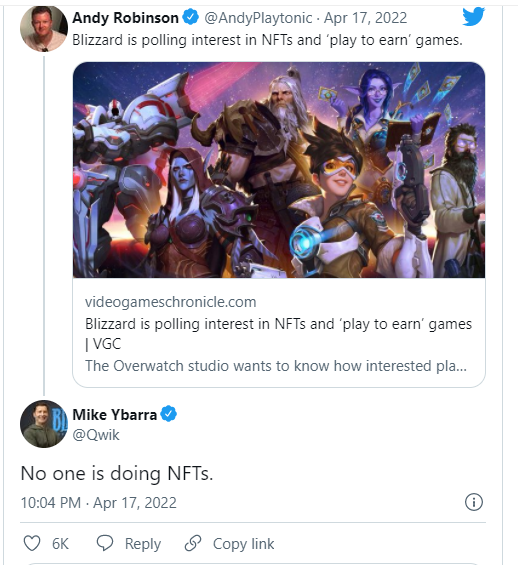518x565 pixels.
Task: Open the Blizzard characters article image
Action: click(x=279, y=170)
